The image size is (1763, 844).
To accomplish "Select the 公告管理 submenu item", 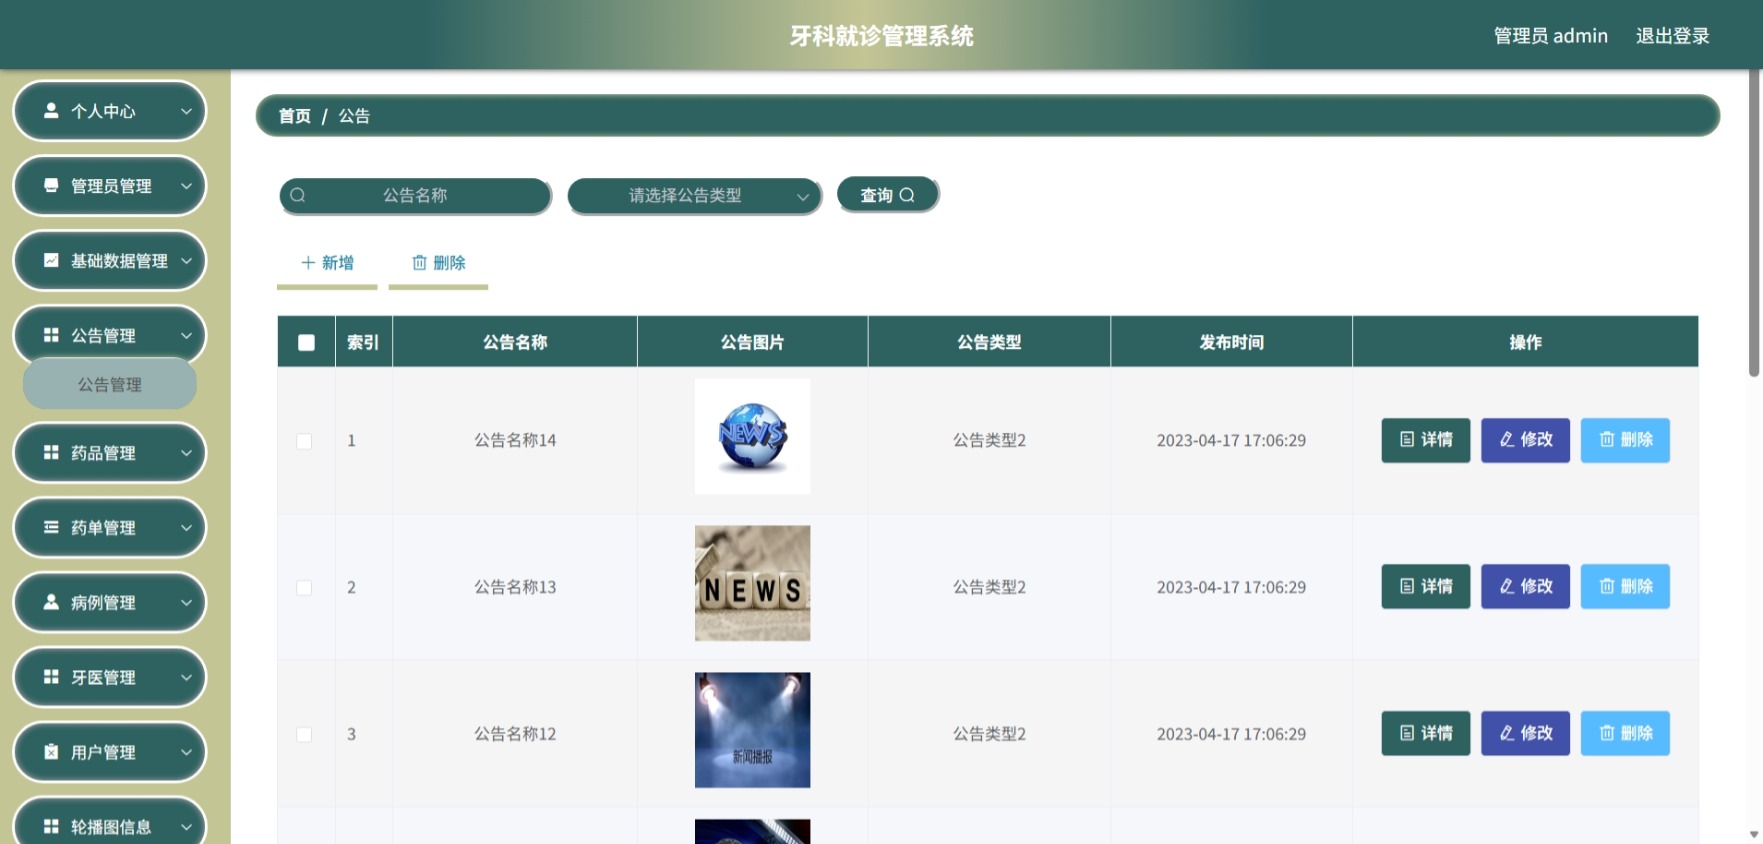I will pyautogui.click(x=110, y=385).
